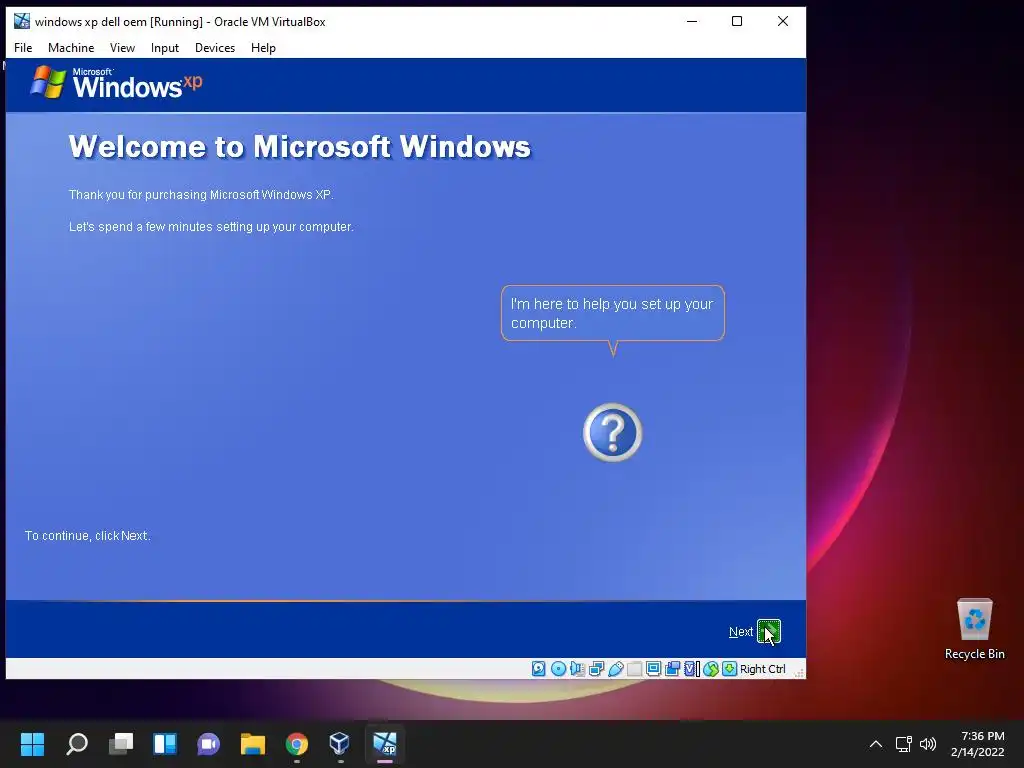The width and height of the screenshot is (1024, 768).
Task: Open VirtualBox Manager from the taskbar
Action: pos(340,744)
